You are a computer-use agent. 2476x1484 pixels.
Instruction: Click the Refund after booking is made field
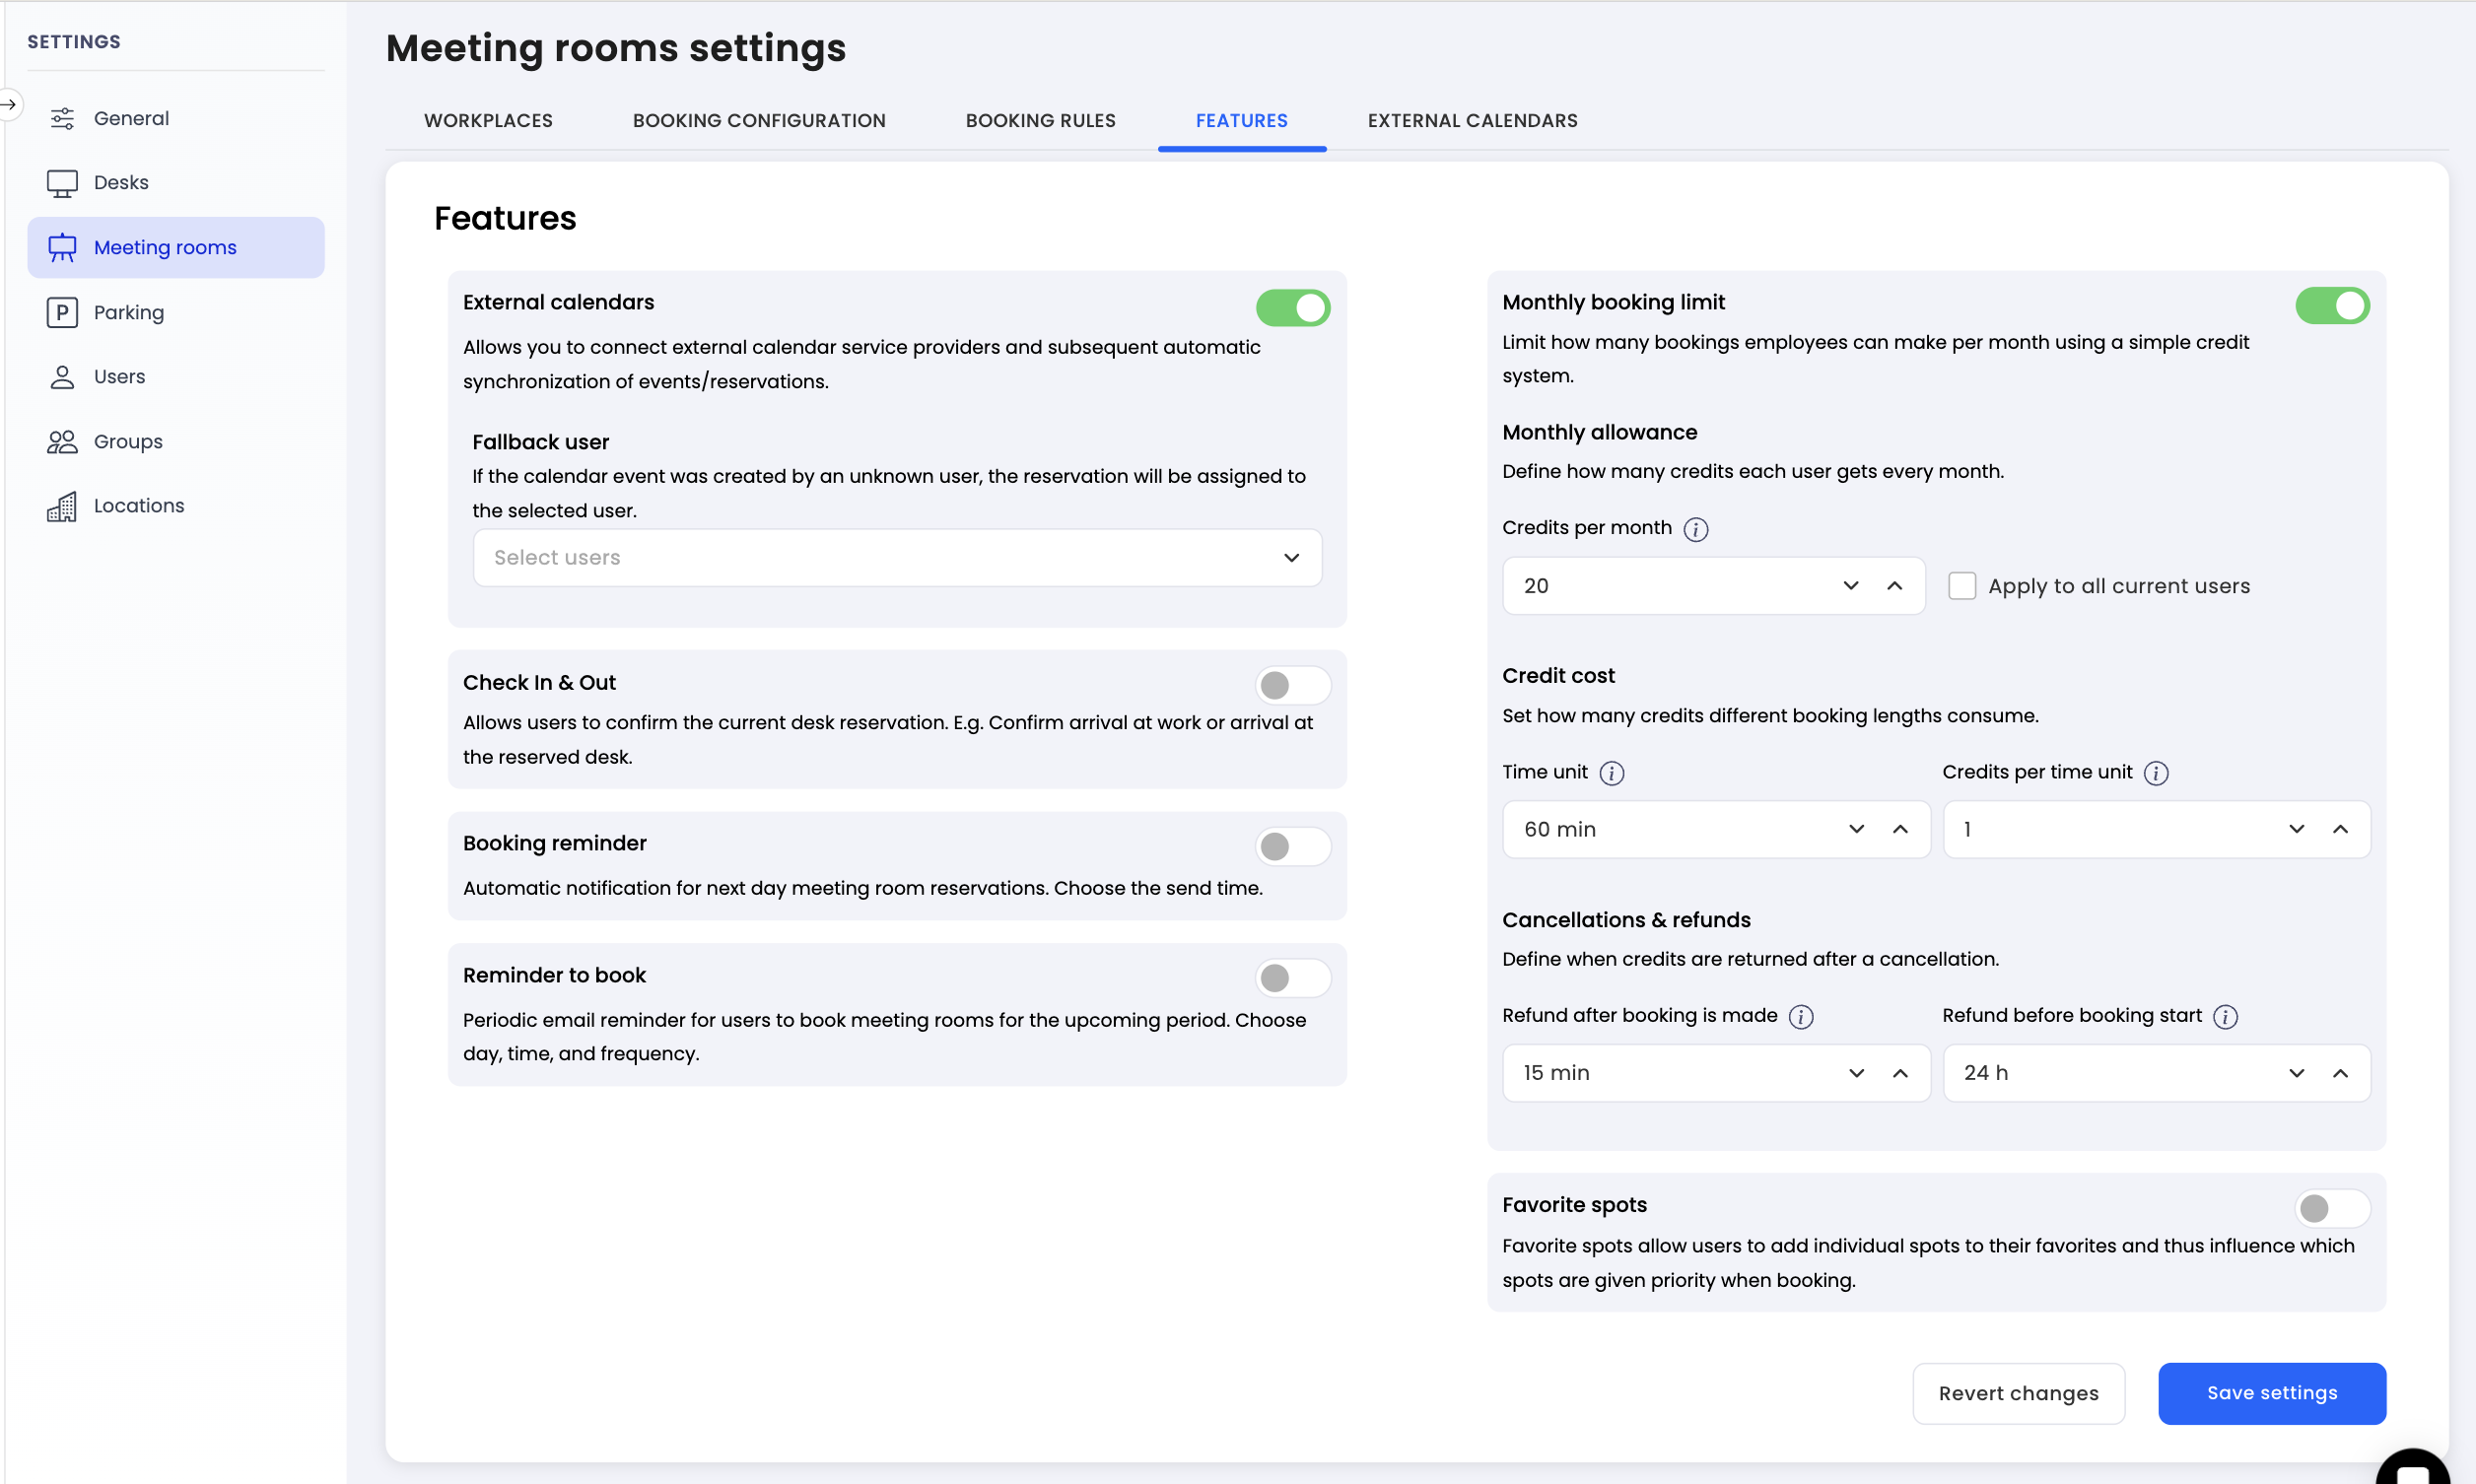point(1670,1073)
